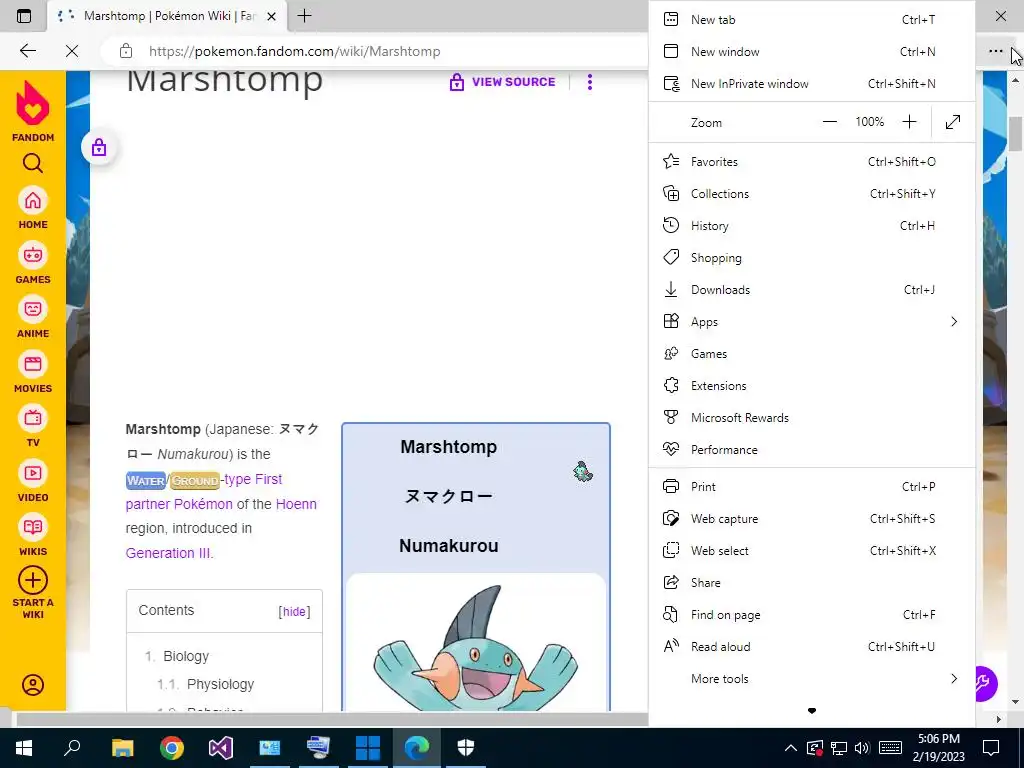Image resolution: width=1024 pixels, height=768 pixels.
Task: Open Downloads from the menu
Action: [812, 289]
